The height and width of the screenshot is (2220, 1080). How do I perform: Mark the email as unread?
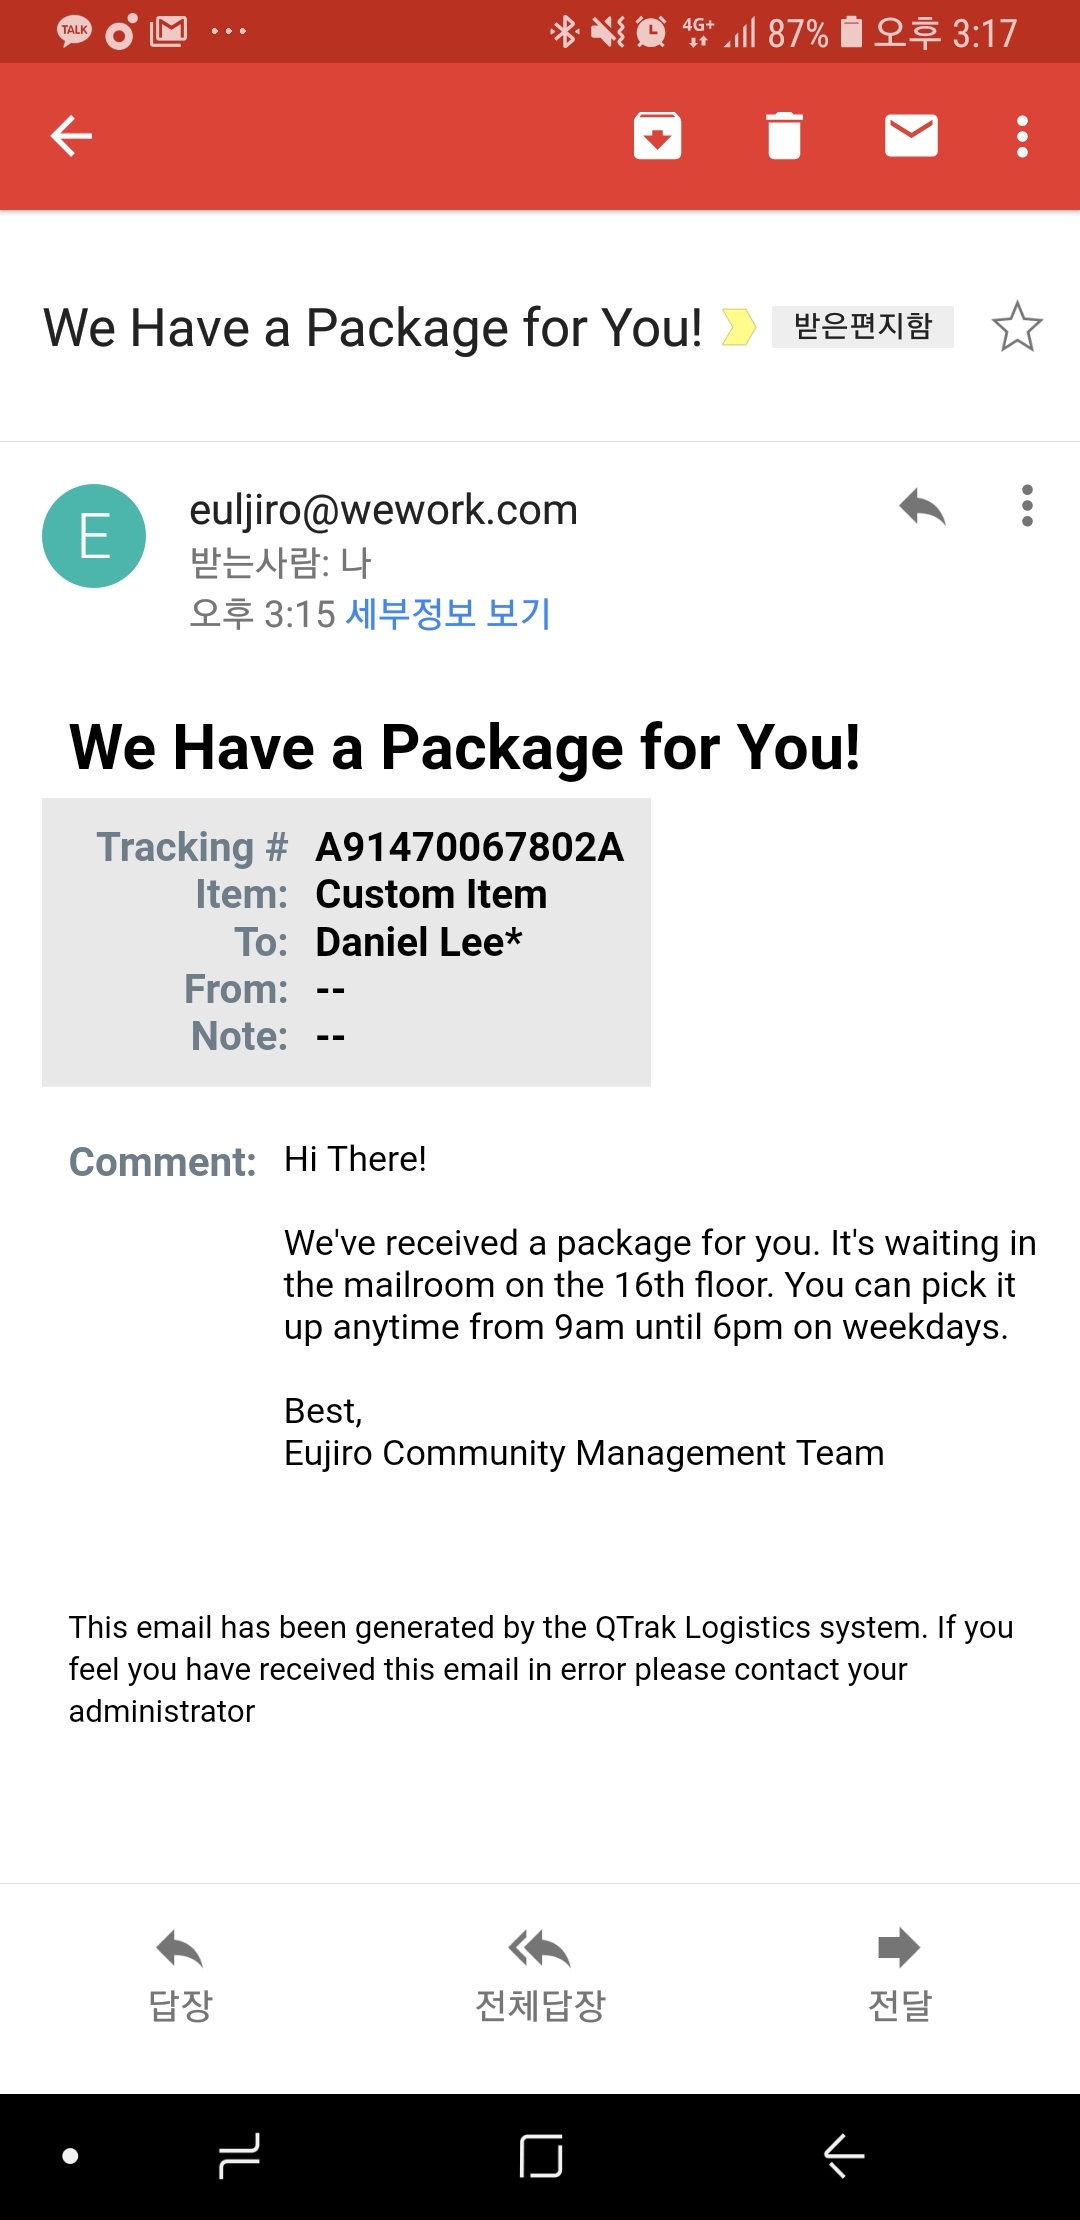(911, 136)
